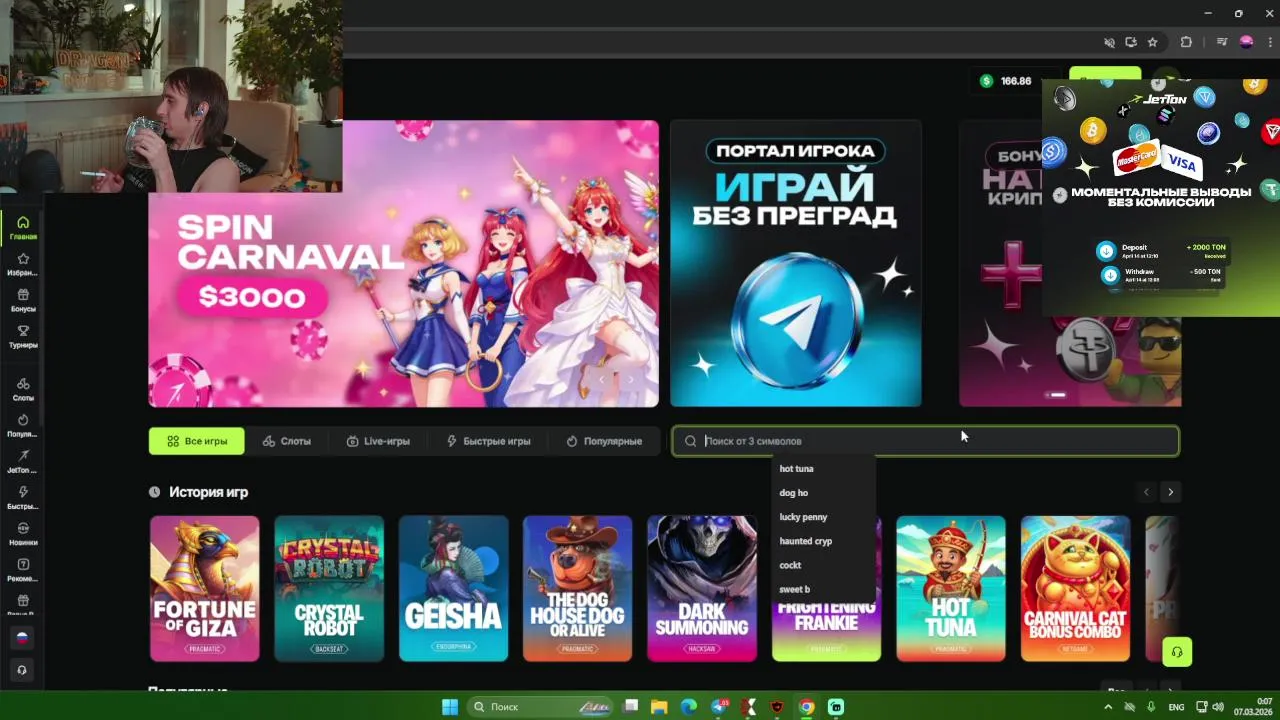
Task: Open the browser extensions puzzle icon
Action: 1186,42
